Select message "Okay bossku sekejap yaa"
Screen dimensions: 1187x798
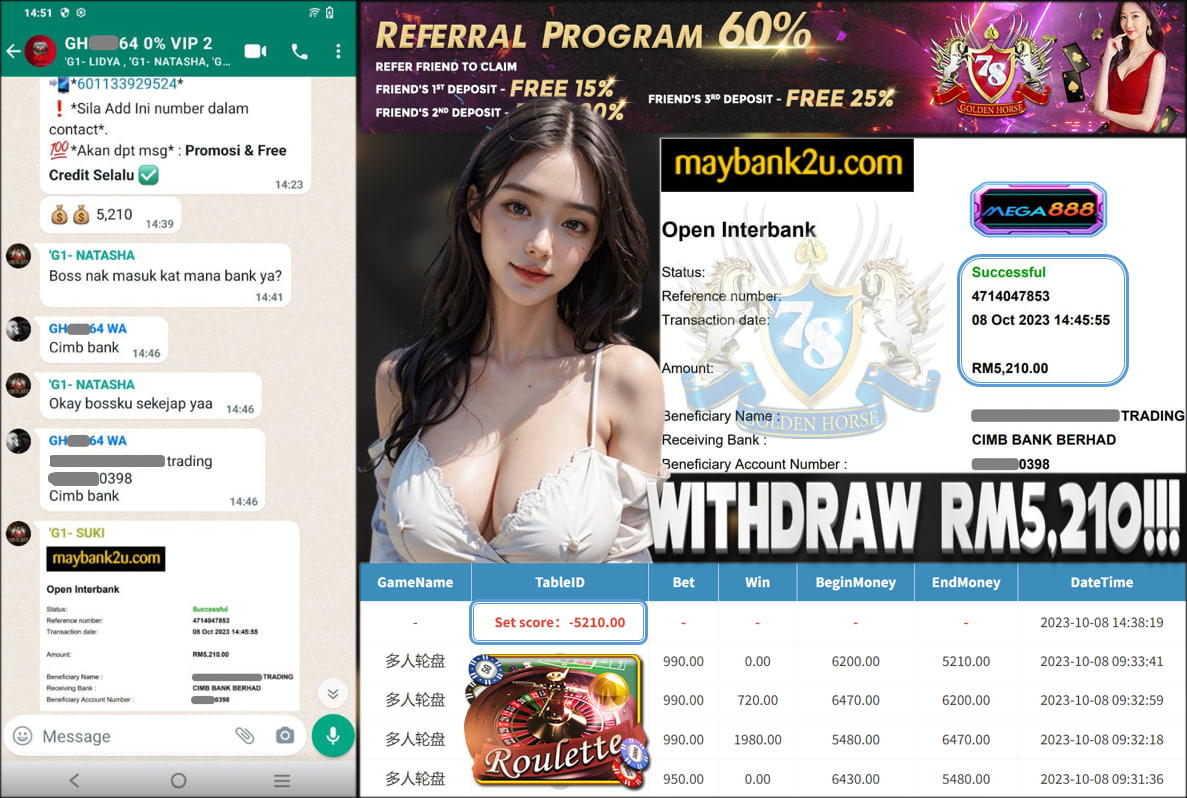click(150, 396)
